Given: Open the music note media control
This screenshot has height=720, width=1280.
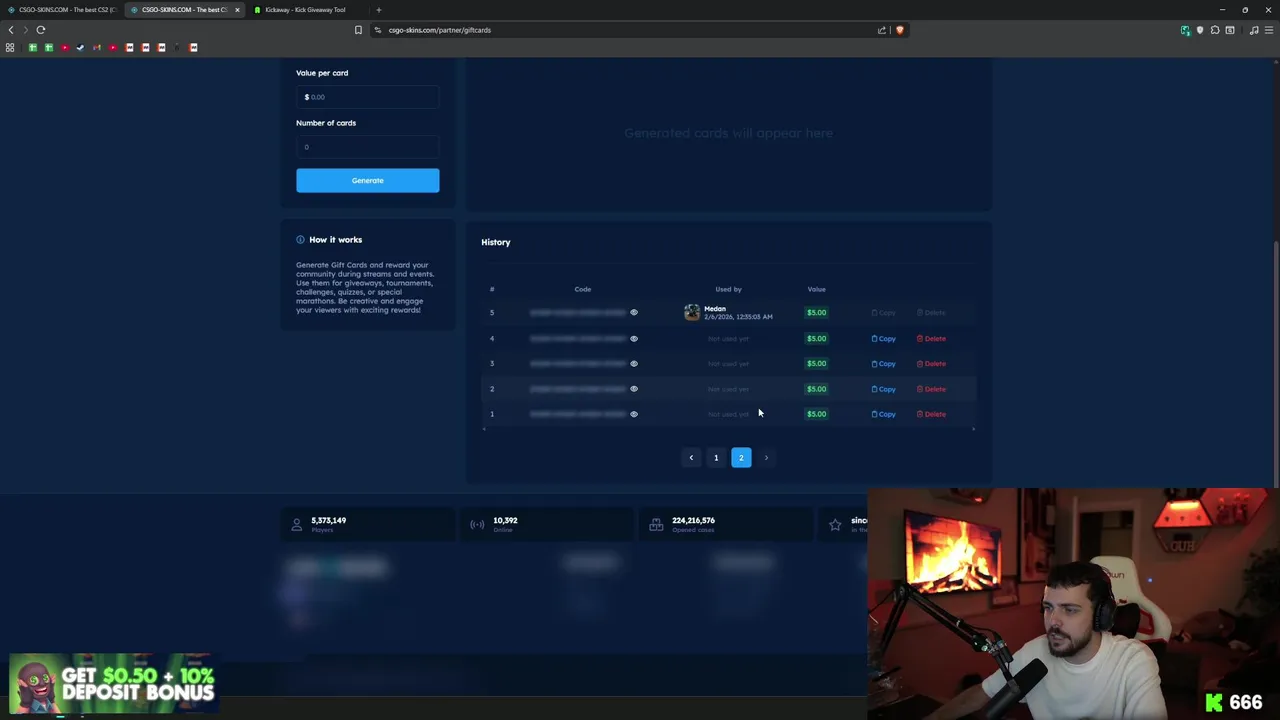Looking at the screenshot, I should point(1254,30).
